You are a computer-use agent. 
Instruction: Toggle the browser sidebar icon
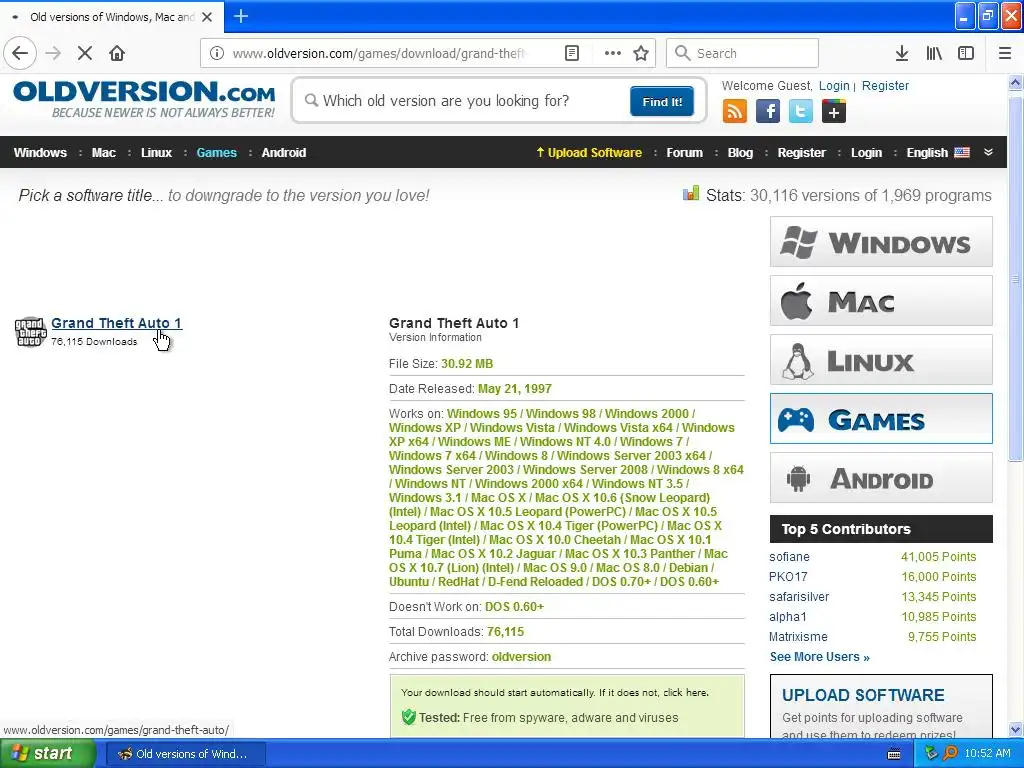[966, 53]
